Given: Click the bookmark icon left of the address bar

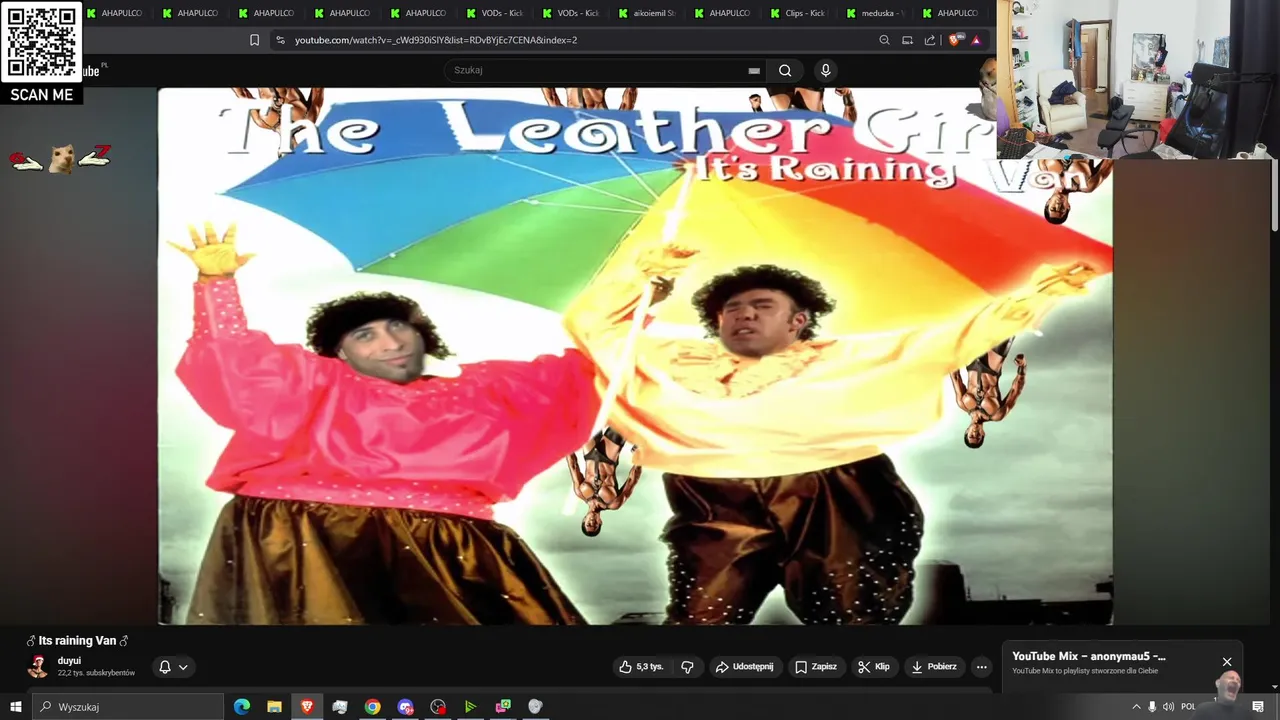Looking at the screenshot, I should click(254, 40).
